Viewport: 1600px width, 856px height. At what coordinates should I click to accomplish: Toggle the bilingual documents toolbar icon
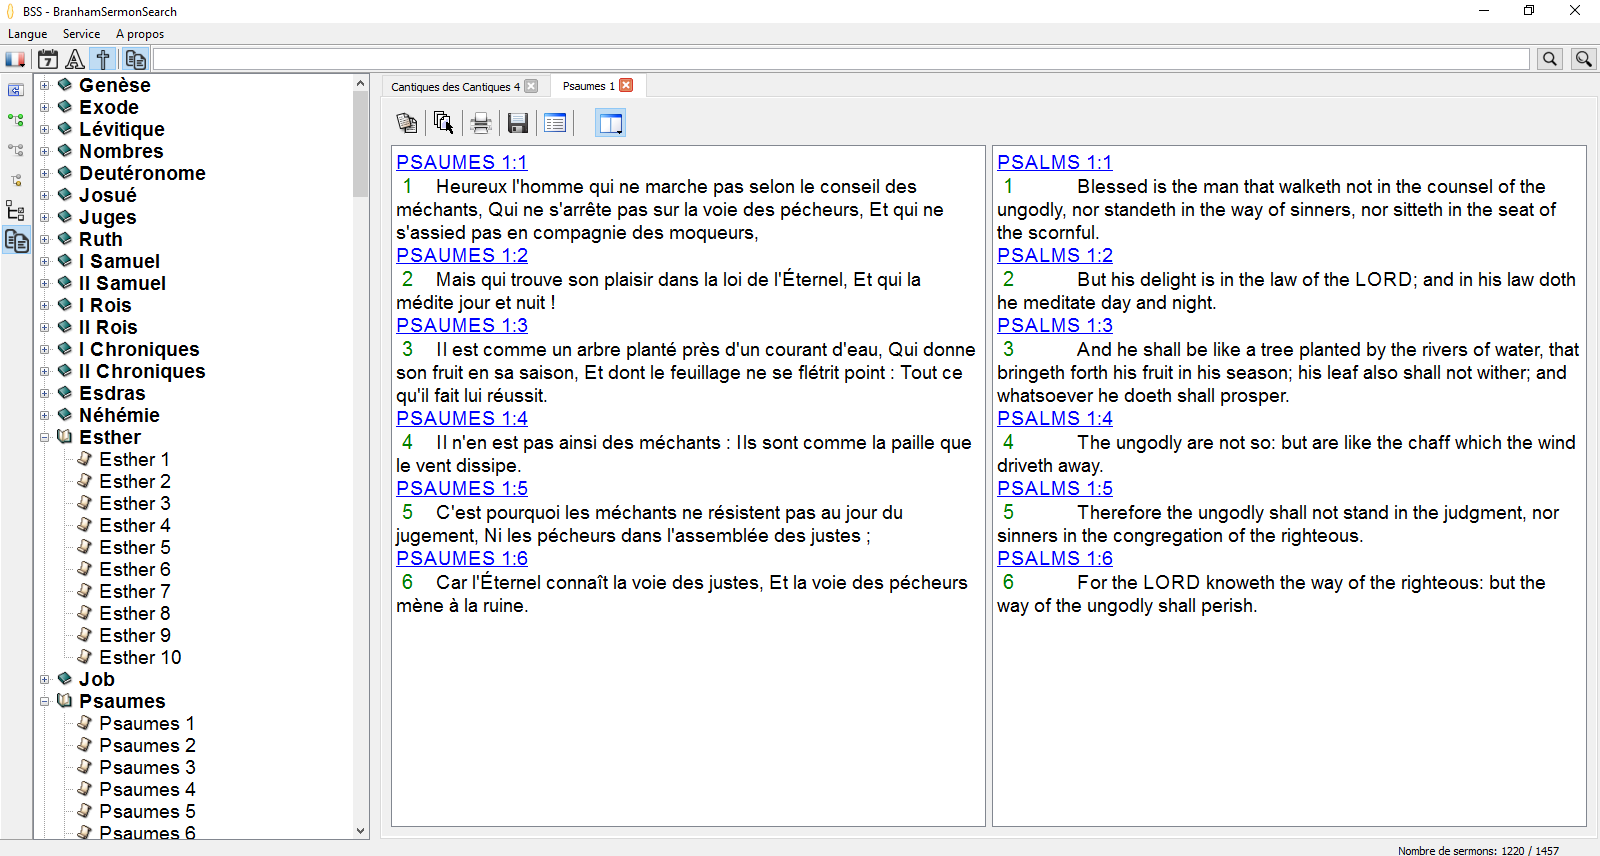coord(136,59)
